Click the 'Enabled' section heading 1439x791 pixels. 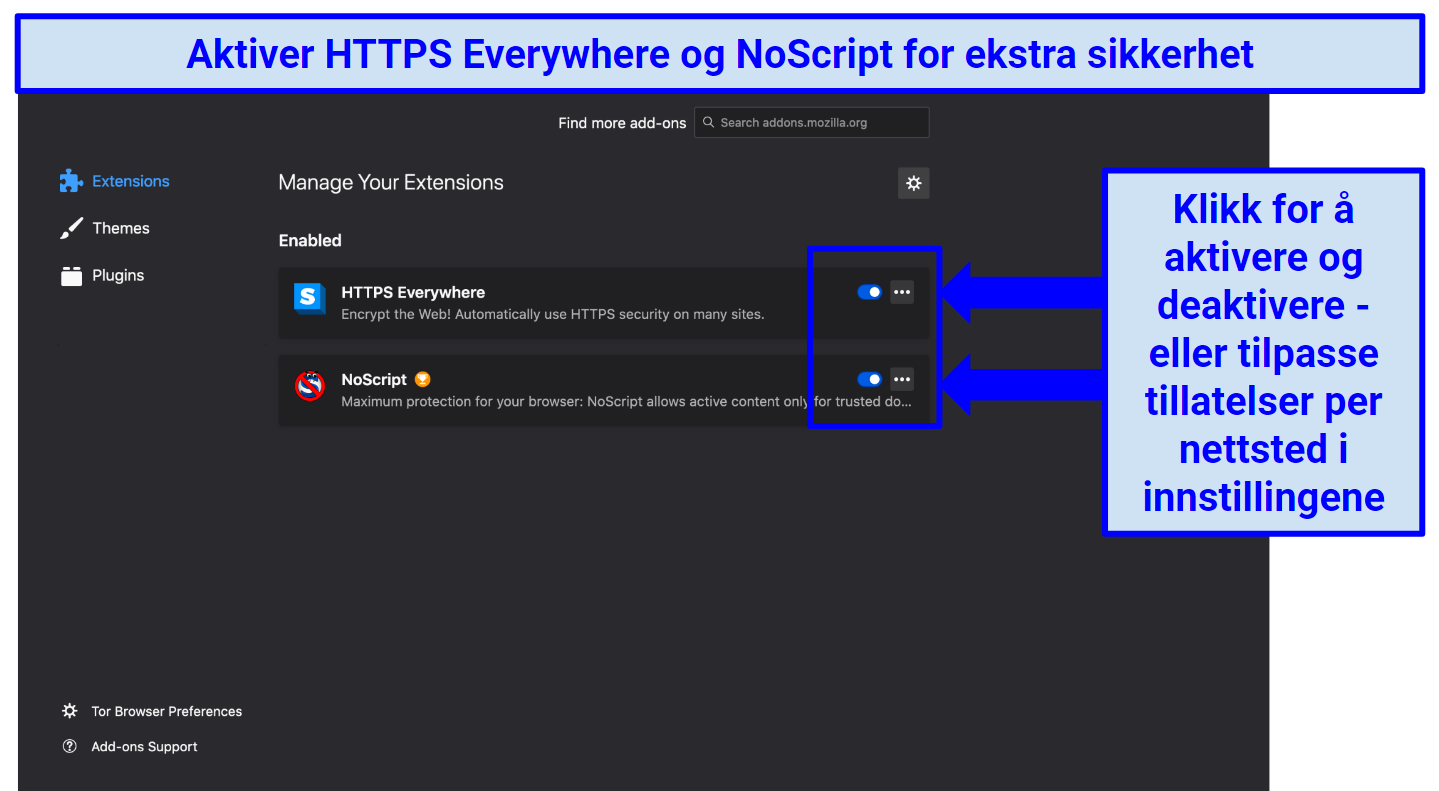point(310,240)
